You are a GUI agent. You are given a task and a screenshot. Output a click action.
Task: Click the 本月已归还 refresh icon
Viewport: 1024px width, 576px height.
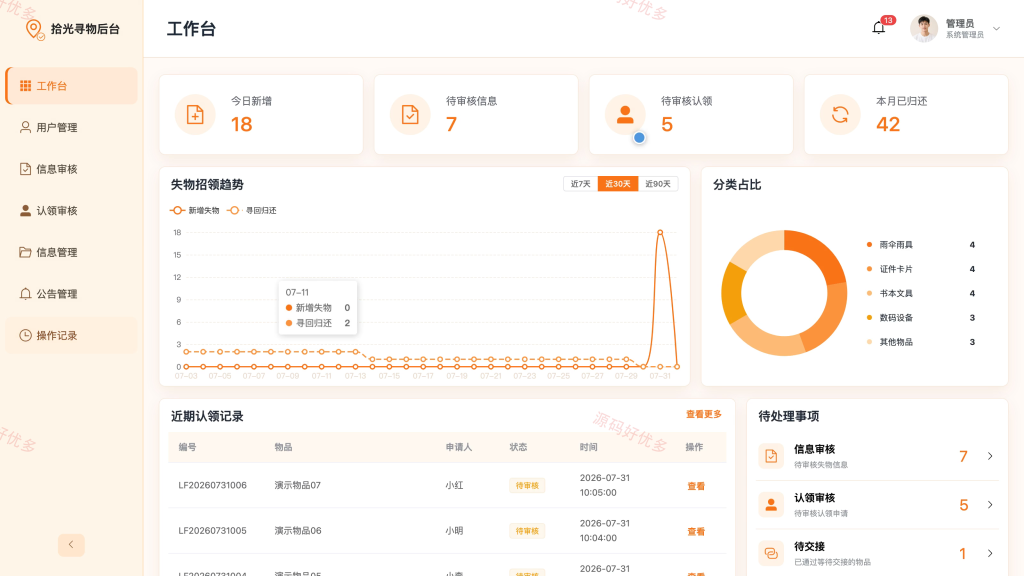[x=840, y=114]
